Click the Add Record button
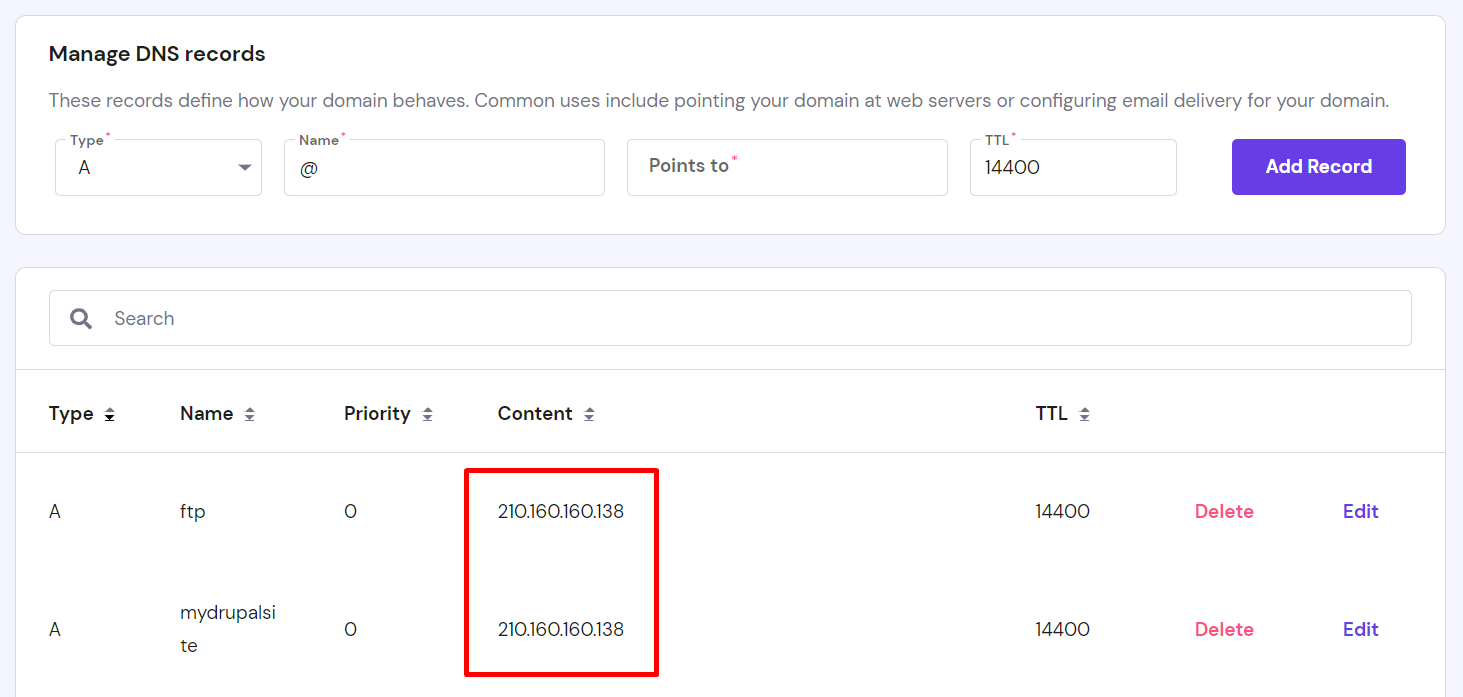1463x697 pixels. pyautogui.click(x=1318, y=167)
